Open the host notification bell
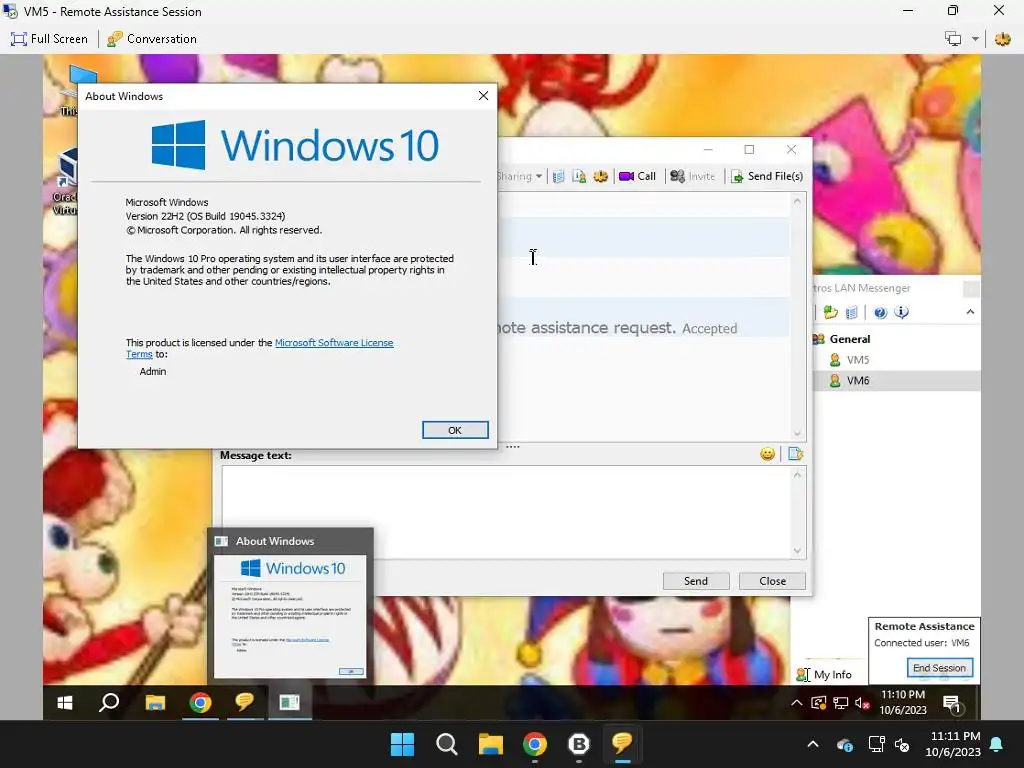 coord(997,744)
